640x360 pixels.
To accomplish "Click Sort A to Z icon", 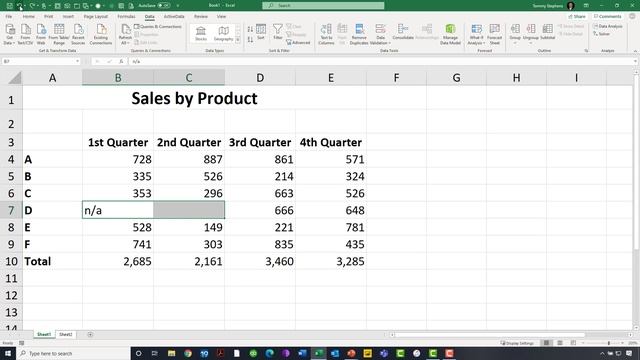I will (x=250, y=29).
